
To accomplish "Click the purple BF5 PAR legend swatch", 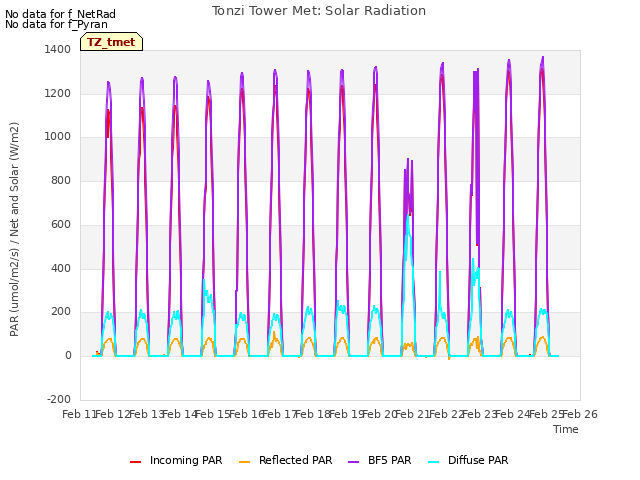I will pyautogui.click(x=353, y=462).
